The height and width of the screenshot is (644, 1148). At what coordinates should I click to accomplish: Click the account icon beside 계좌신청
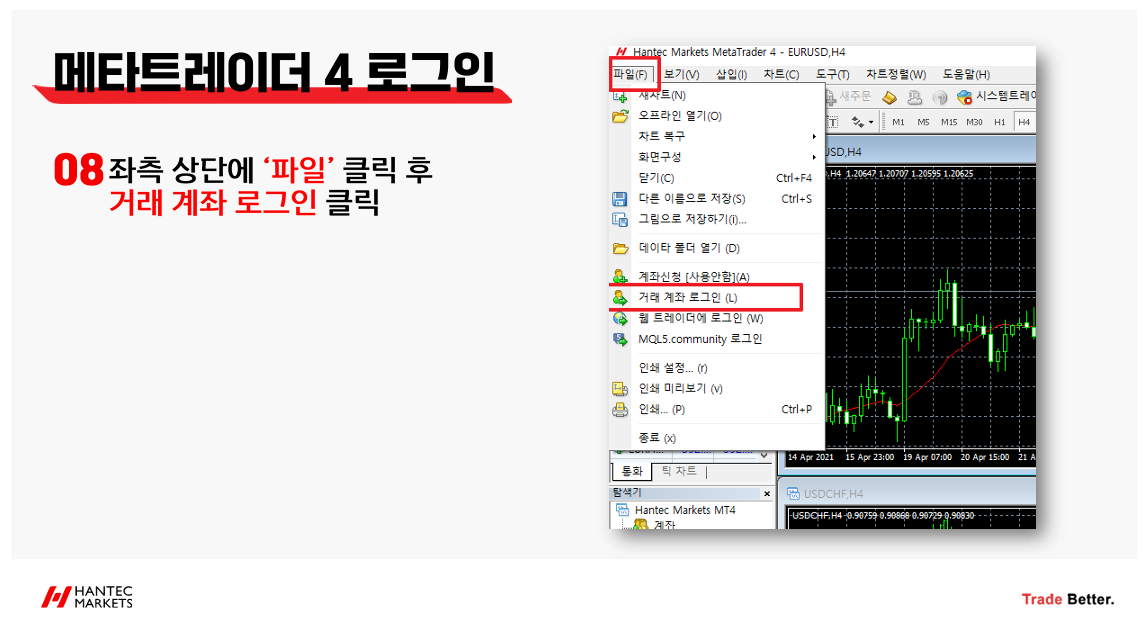619,276
